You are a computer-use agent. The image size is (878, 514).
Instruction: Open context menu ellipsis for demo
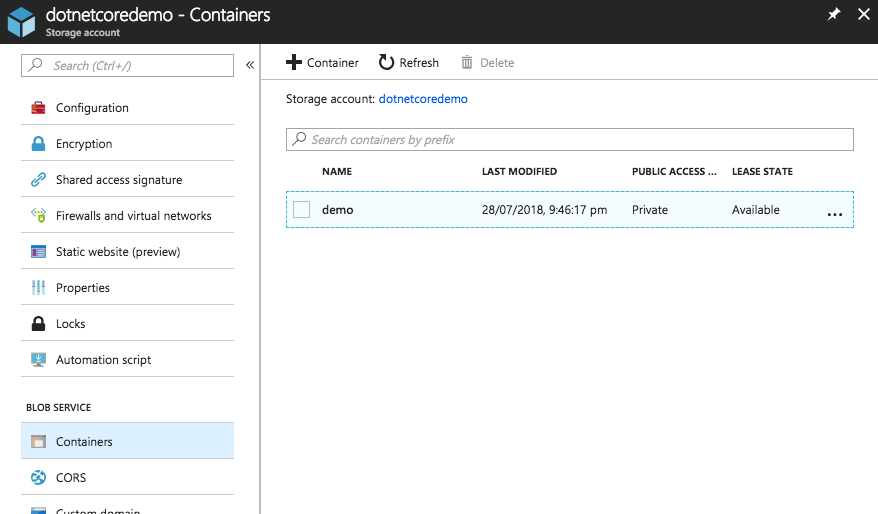click(x=834, y=214)
